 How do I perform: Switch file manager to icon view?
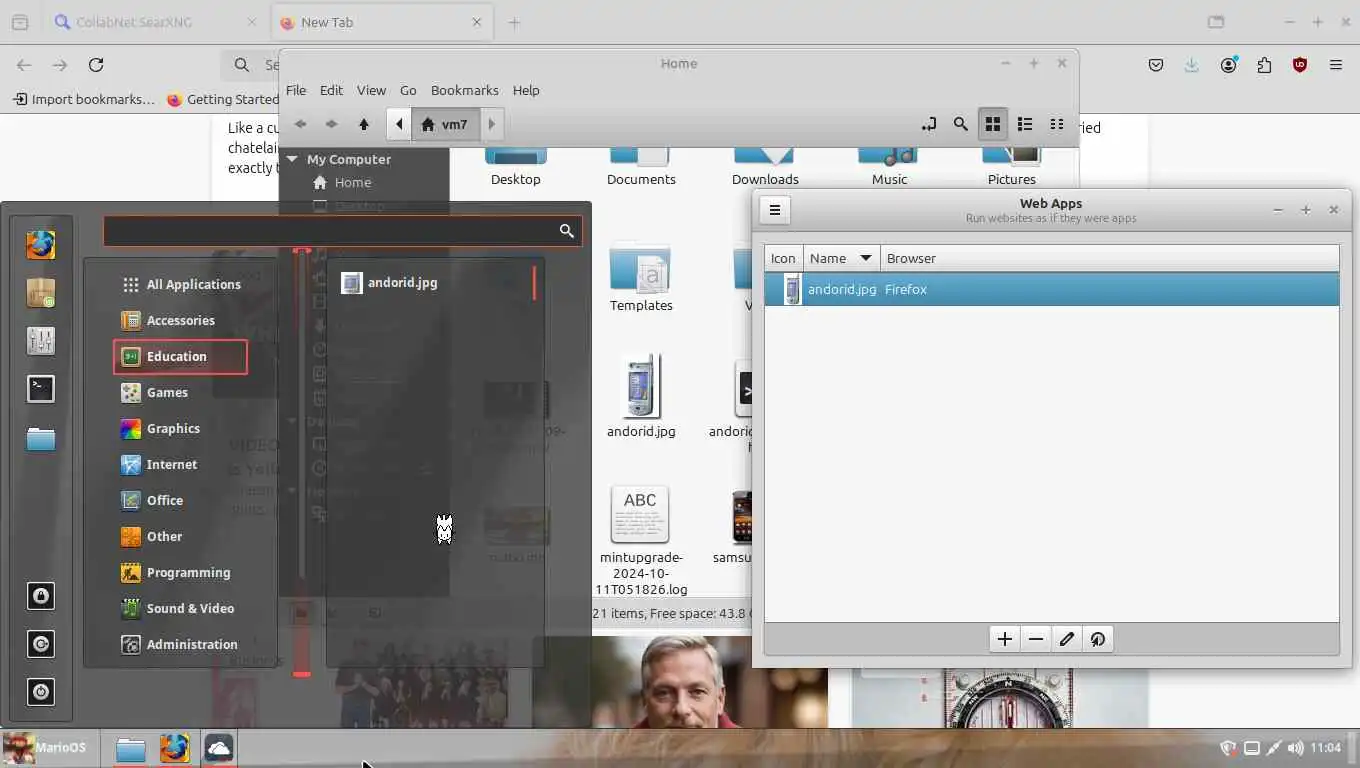993,124
